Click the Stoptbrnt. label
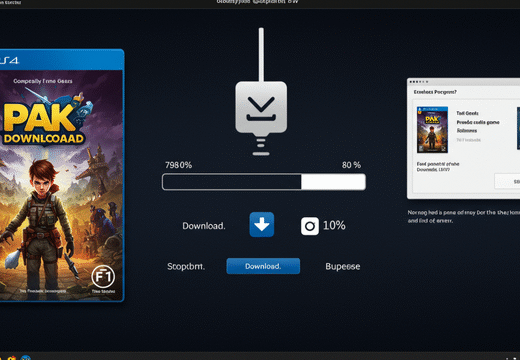Screen dimensions: 520x360 point(186,266)
